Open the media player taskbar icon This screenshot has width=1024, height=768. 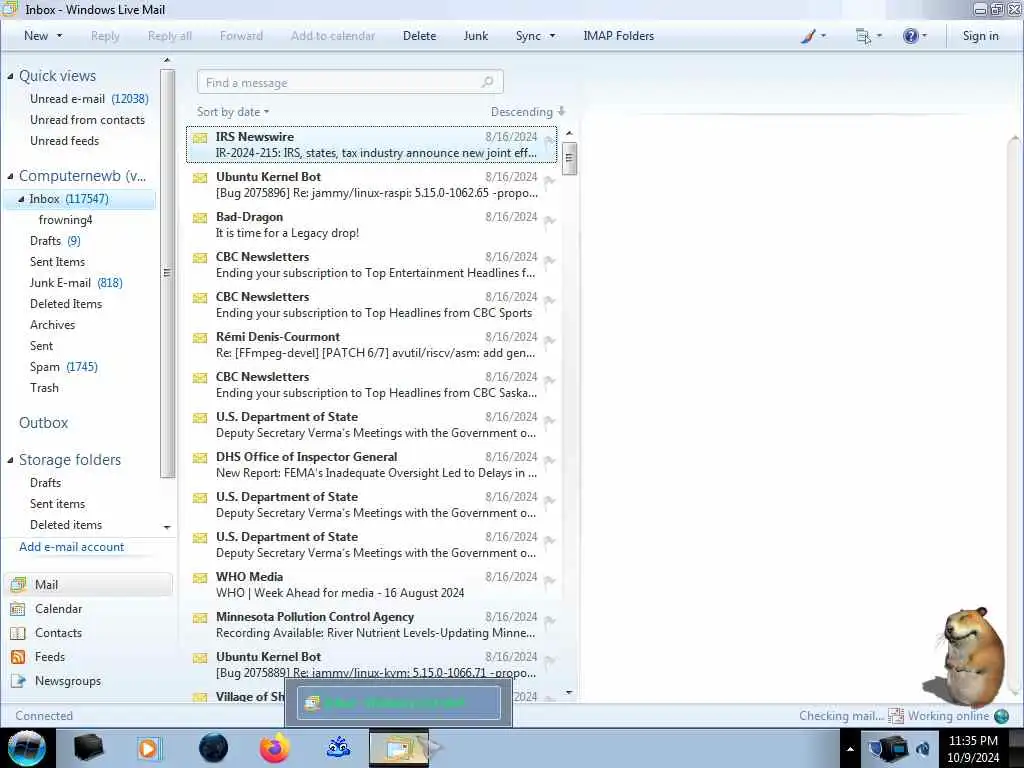click(148, 748)
